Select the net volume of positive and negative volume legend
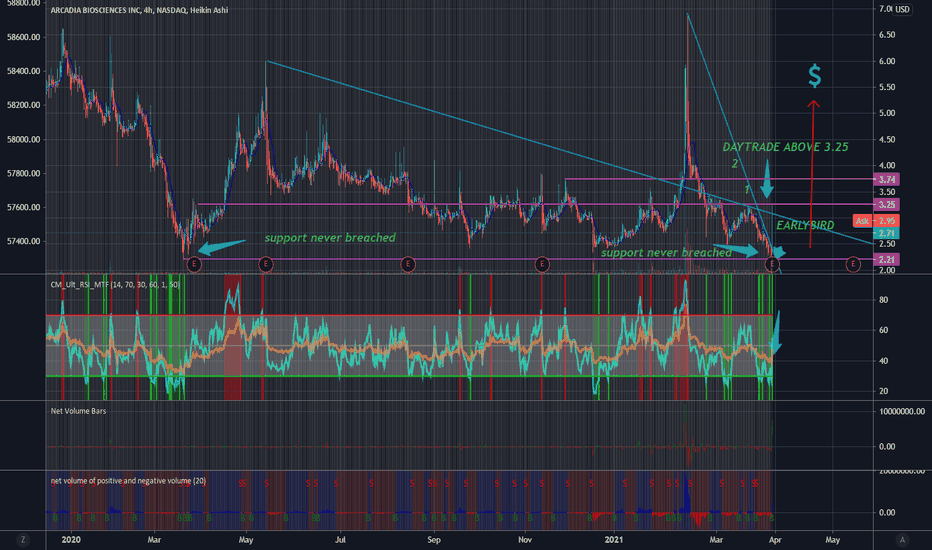Screen dimensions: 932x550 point(128,480)
